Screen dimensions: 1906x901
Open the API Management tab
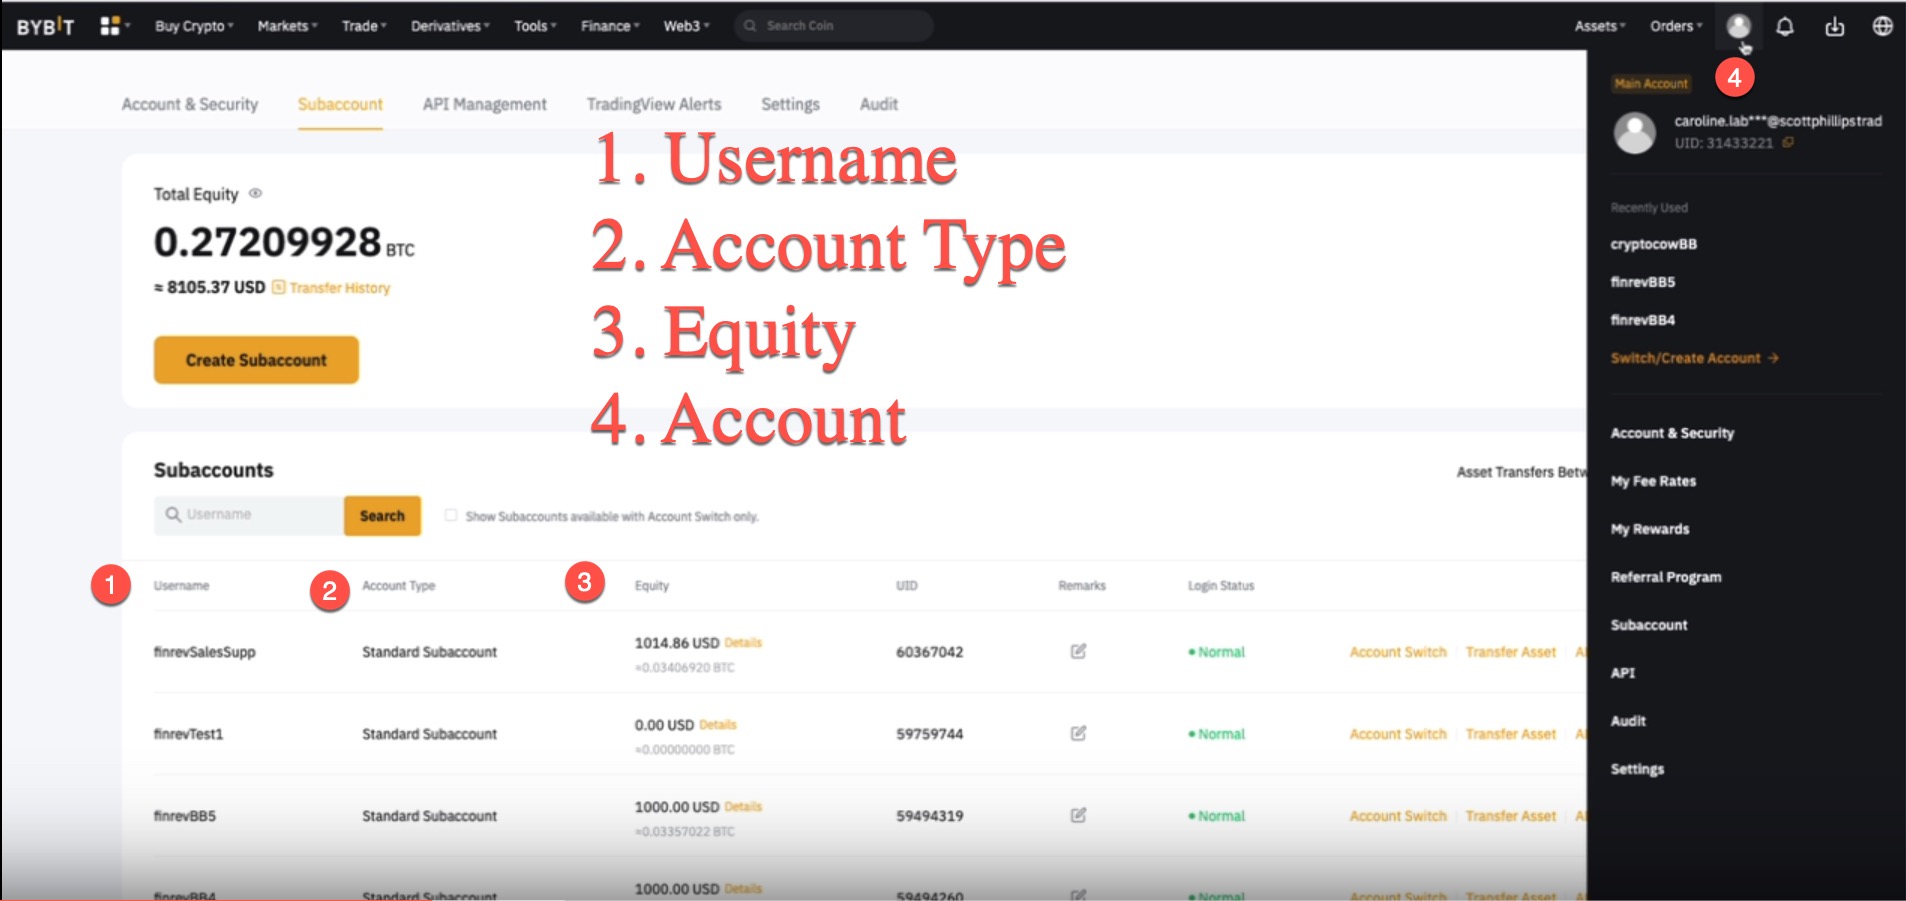(x=484, y=104)
